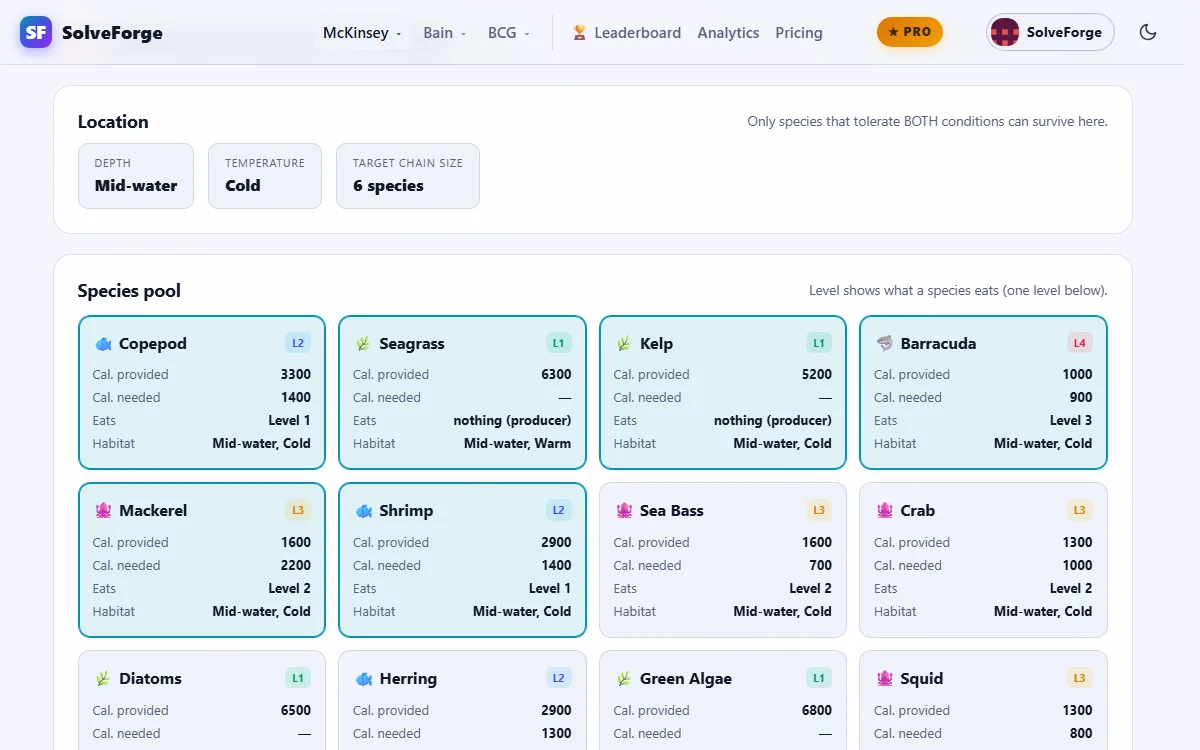
Task: Click the Diatoms plant icon
Action: click(x=102, y=678)
